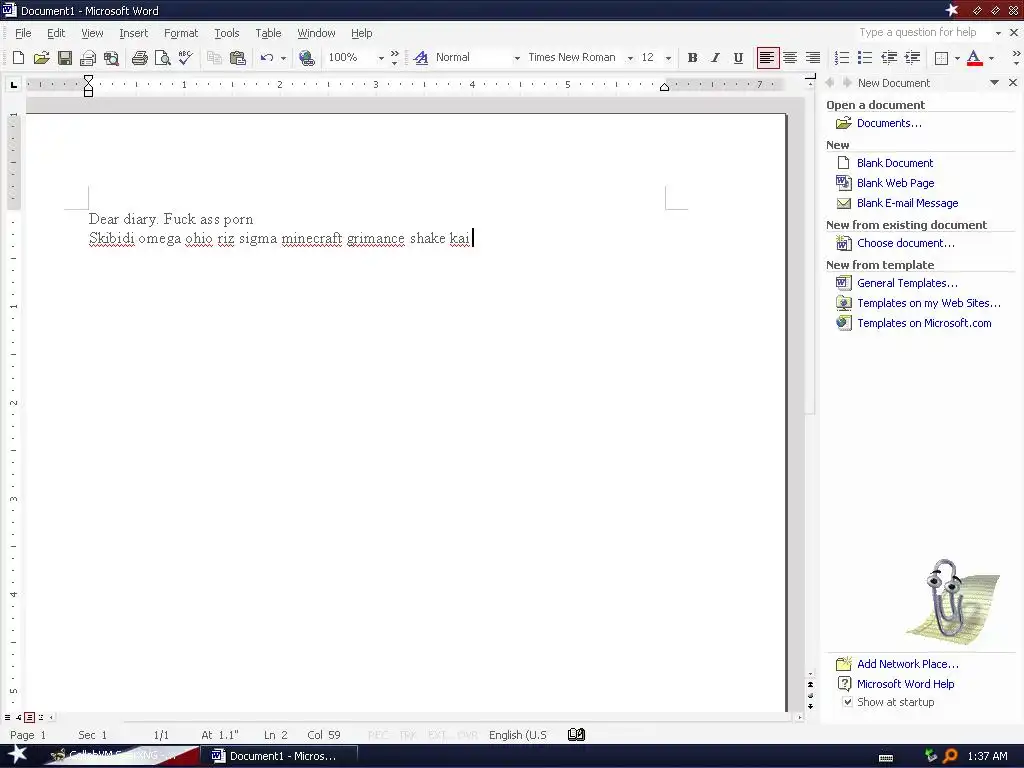1024x768 pixels.
Task: Expand the Undo history dropdown arrow
Action: (x=283, y=58)
